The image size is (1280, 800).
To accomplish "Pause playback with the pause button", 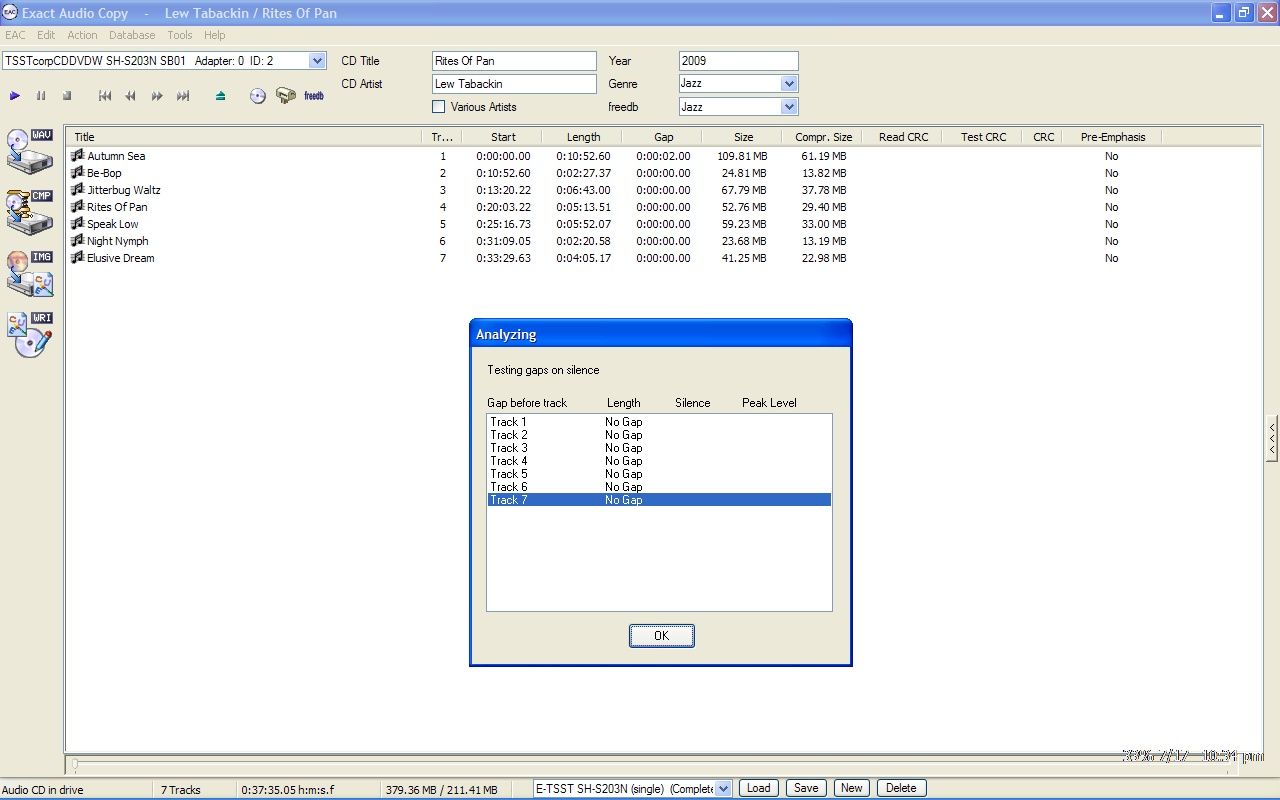I will (41, 96).
